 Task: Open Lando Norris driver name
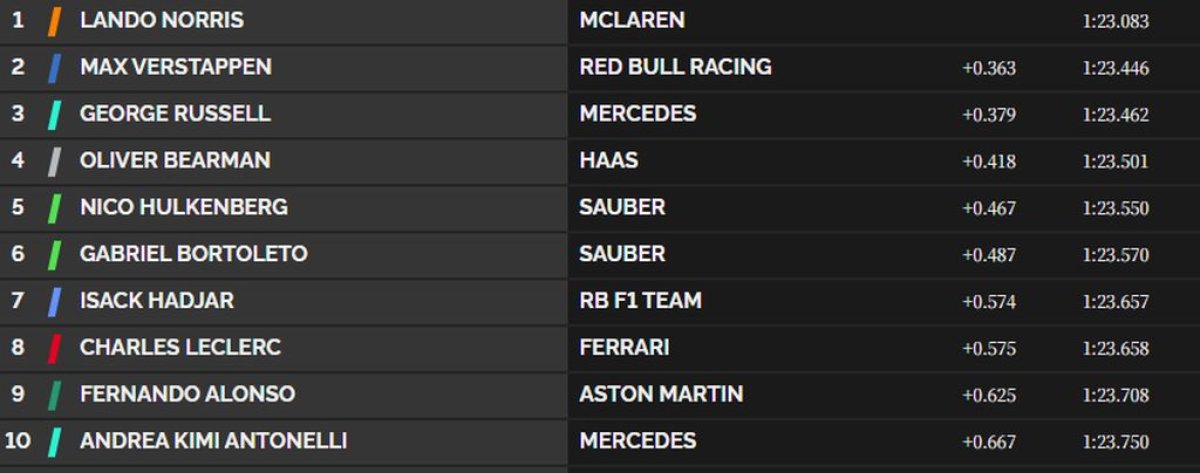tap(161, 20)
